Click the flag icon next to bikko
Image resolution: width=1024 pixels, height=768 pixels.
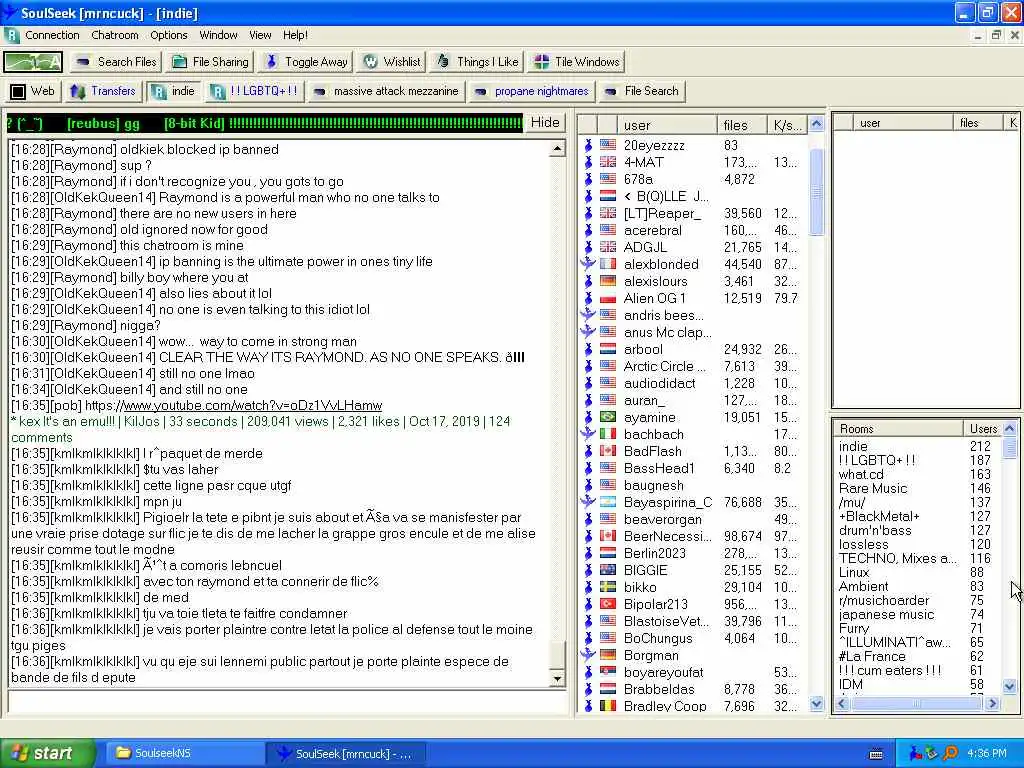point(608,586)
